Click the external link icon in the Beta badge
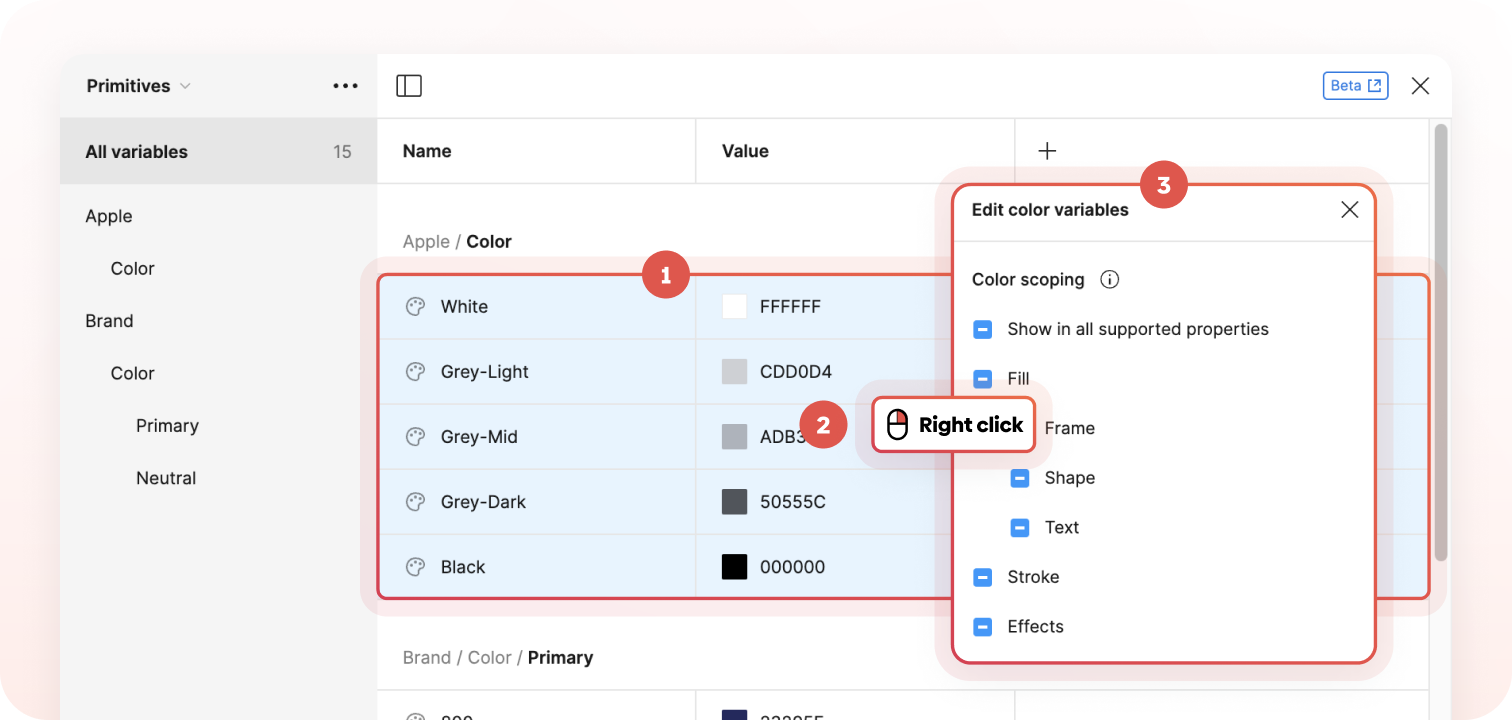The height and width of the screenshot is (720, 1512). point(1373,85)
